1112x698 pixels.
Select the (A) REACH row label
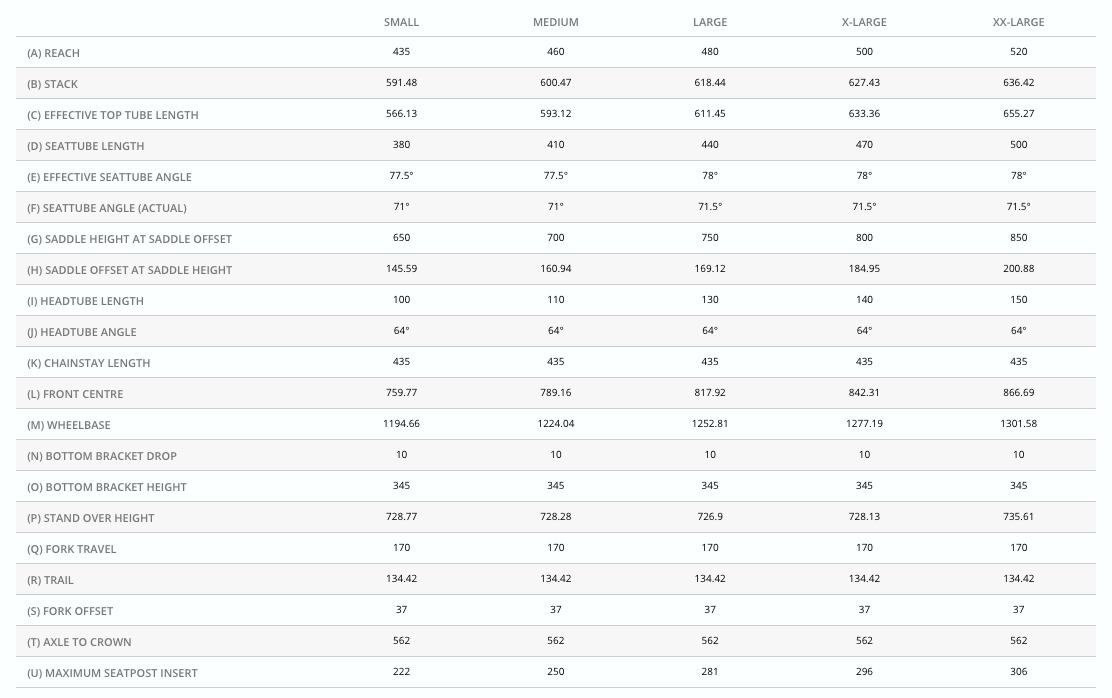[53, 53]
